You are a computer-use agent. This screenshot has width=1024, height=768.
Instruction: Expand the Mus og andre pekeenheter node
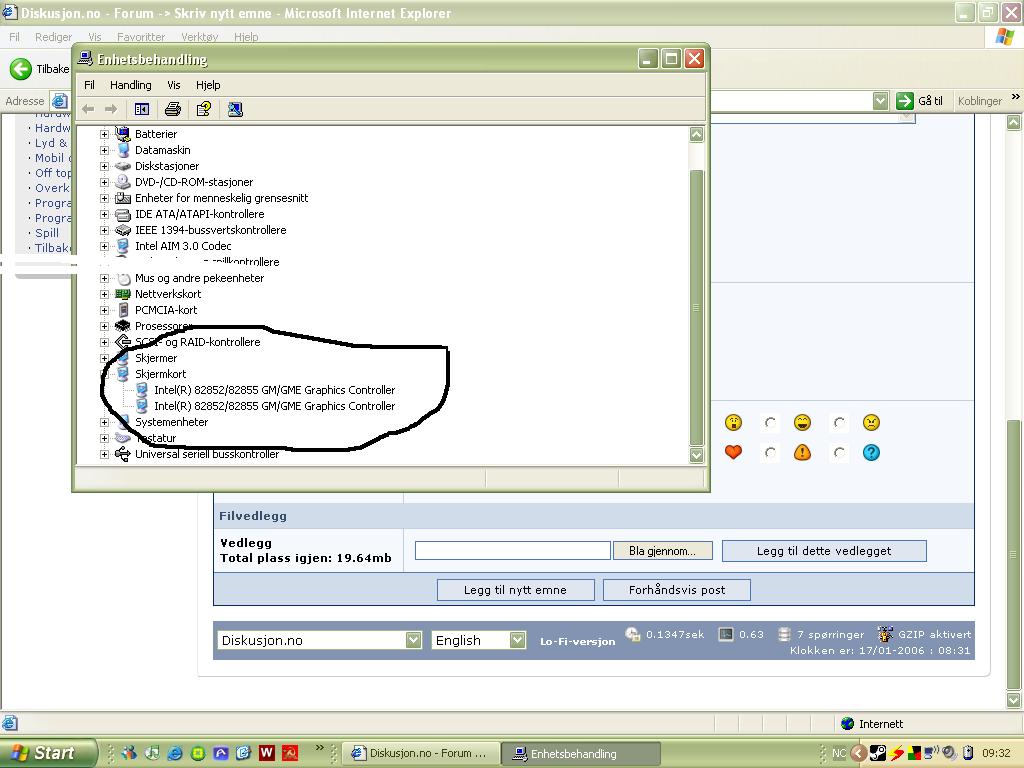[104, 278]
